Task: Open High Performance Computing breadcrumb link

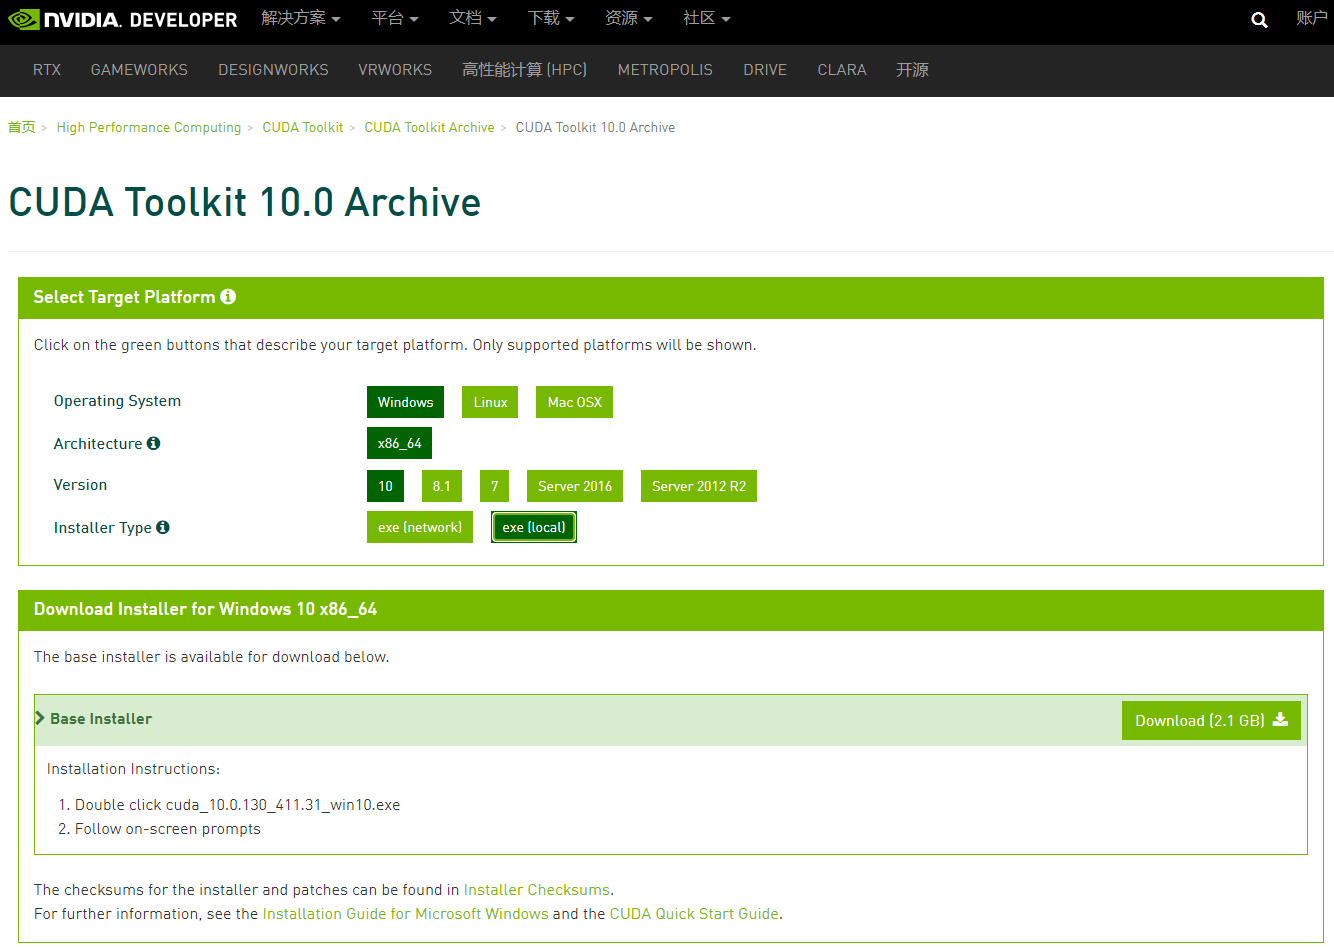Action: tap(149, 127)
